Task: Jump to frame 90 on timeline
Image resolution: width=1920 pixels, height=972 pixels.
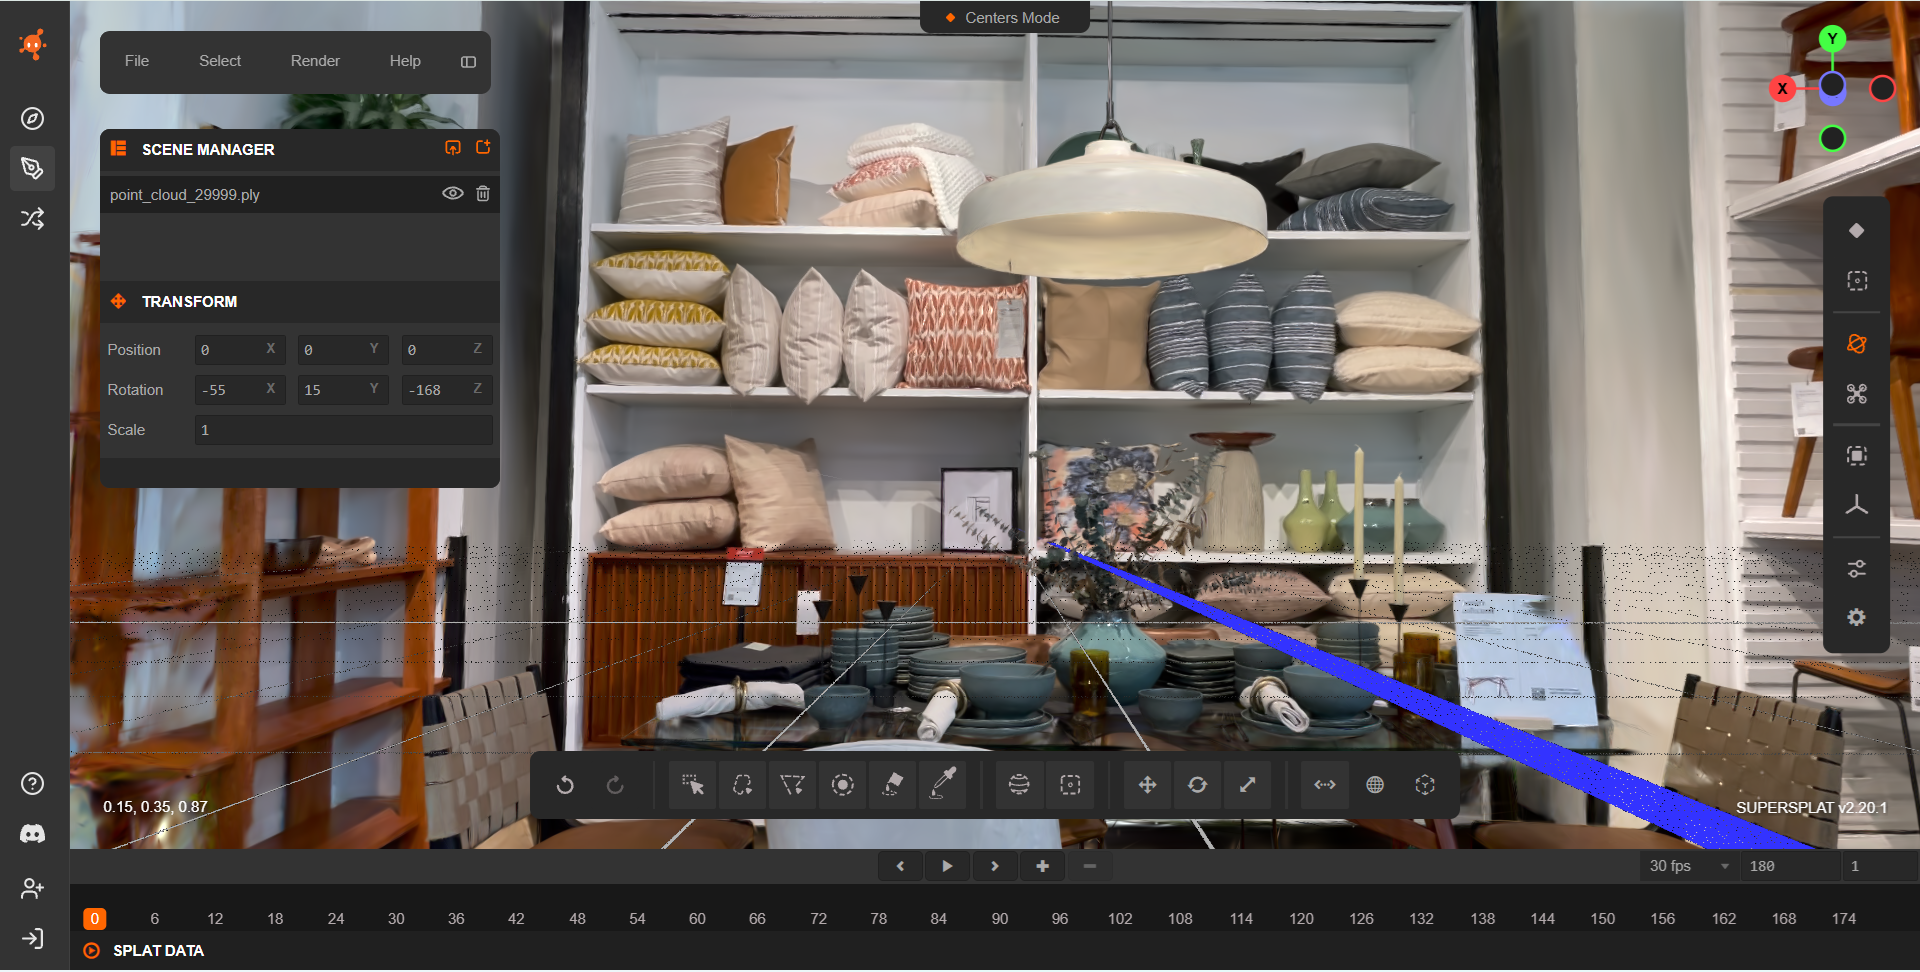Action: pyautogui.click(x=1000, y=919)
